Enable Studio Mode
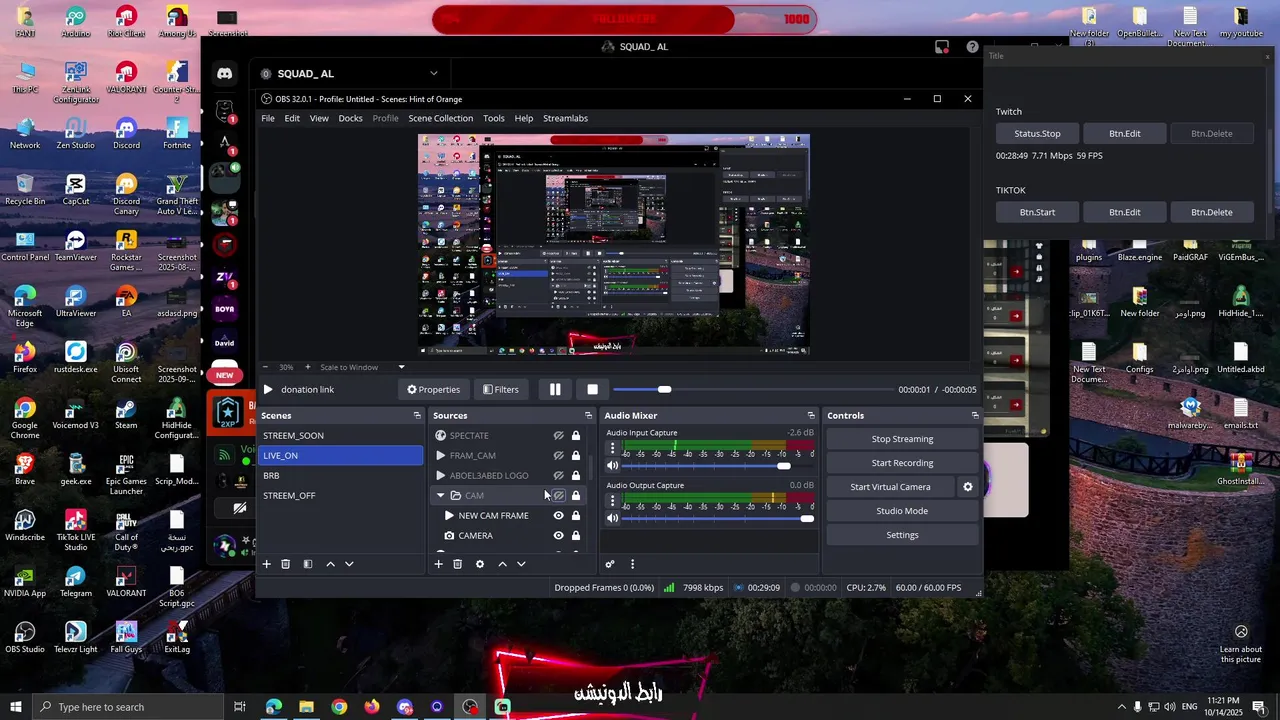 (x=902, y=511)
